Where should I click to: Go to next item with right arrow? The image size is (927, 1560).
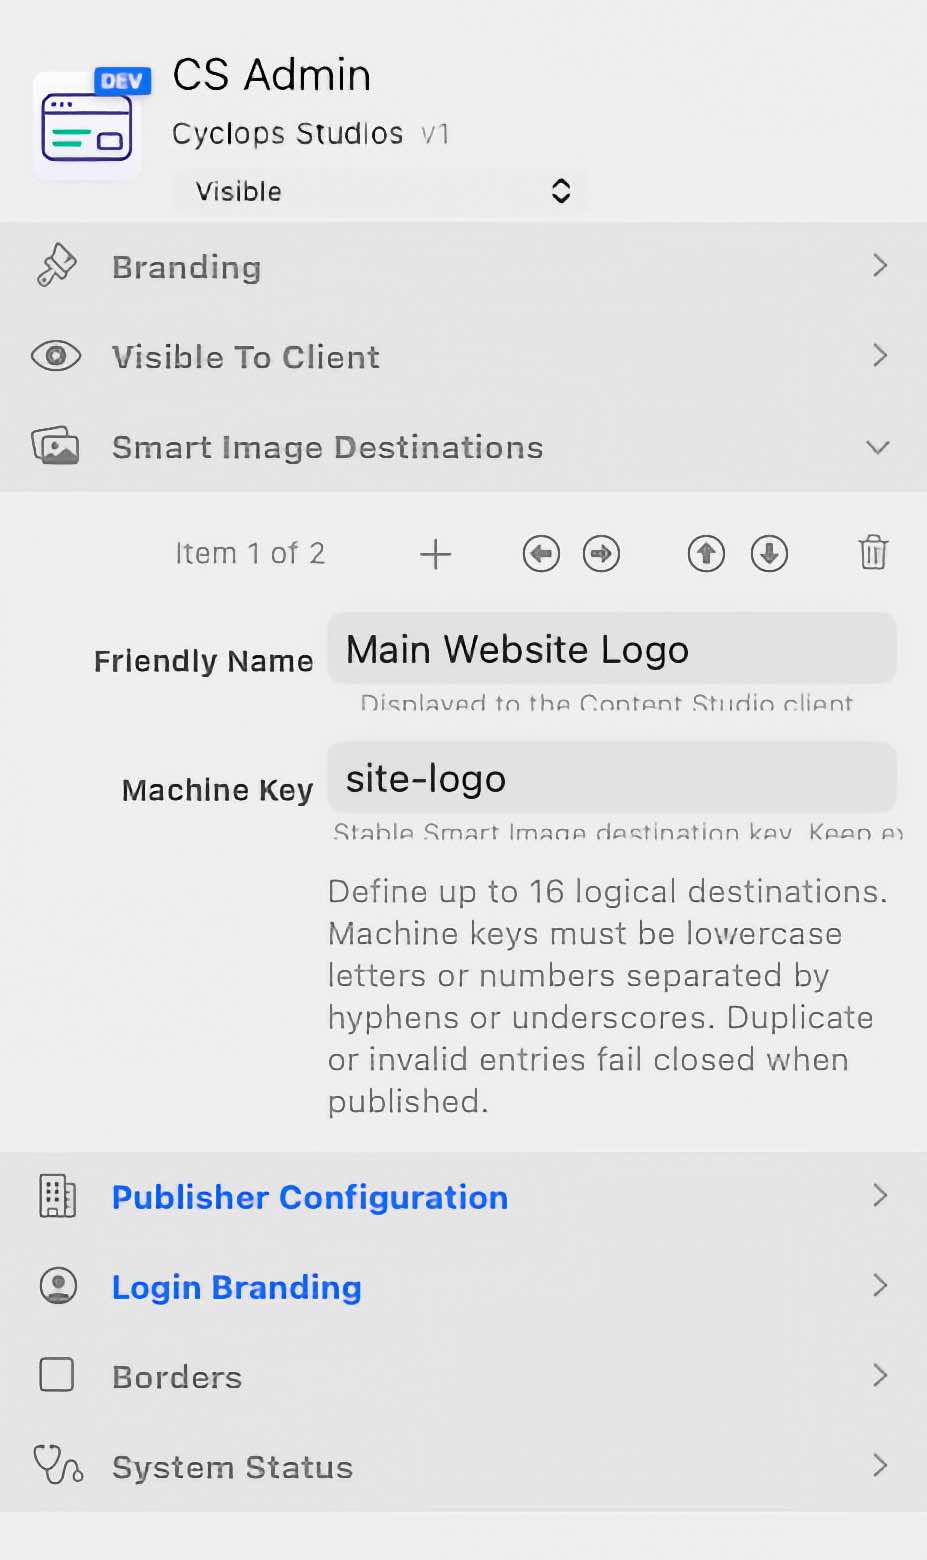[x=601, y=553]
